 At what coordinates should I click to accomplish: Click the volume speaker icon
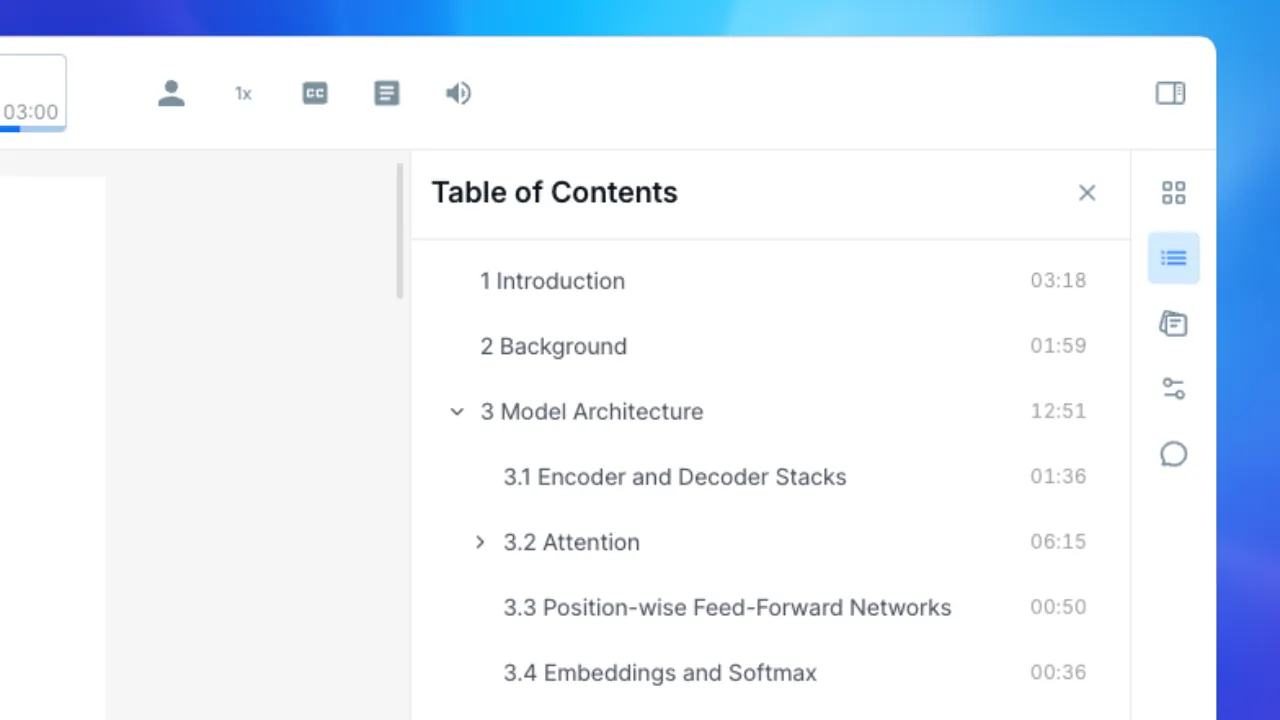click(458, 93)
